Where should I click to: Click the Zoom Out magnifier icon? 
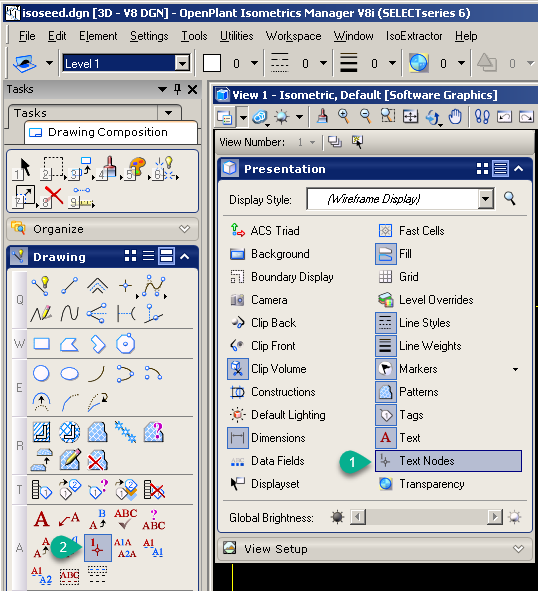pyautogui.click(x=365, y=116)
